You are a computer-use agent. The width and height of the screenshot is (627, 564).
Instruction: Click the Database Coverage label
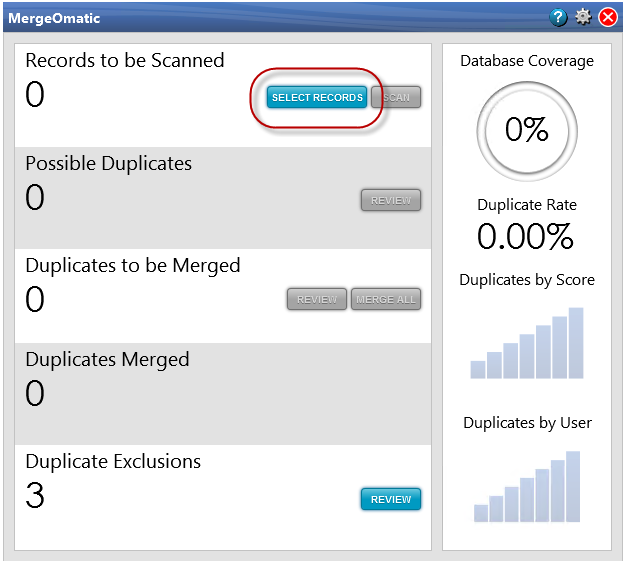tap(527, 61)
